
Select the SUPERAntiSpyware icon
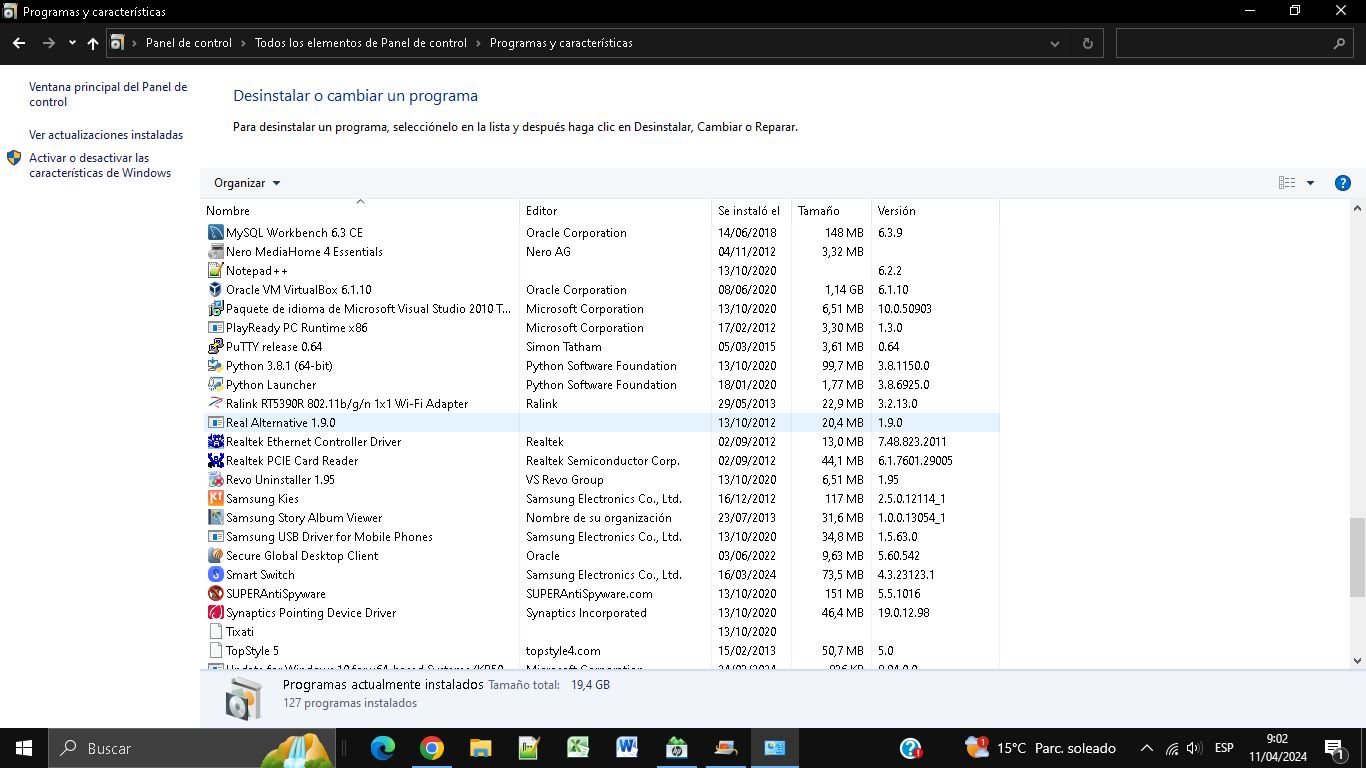(x=215, y=594)
